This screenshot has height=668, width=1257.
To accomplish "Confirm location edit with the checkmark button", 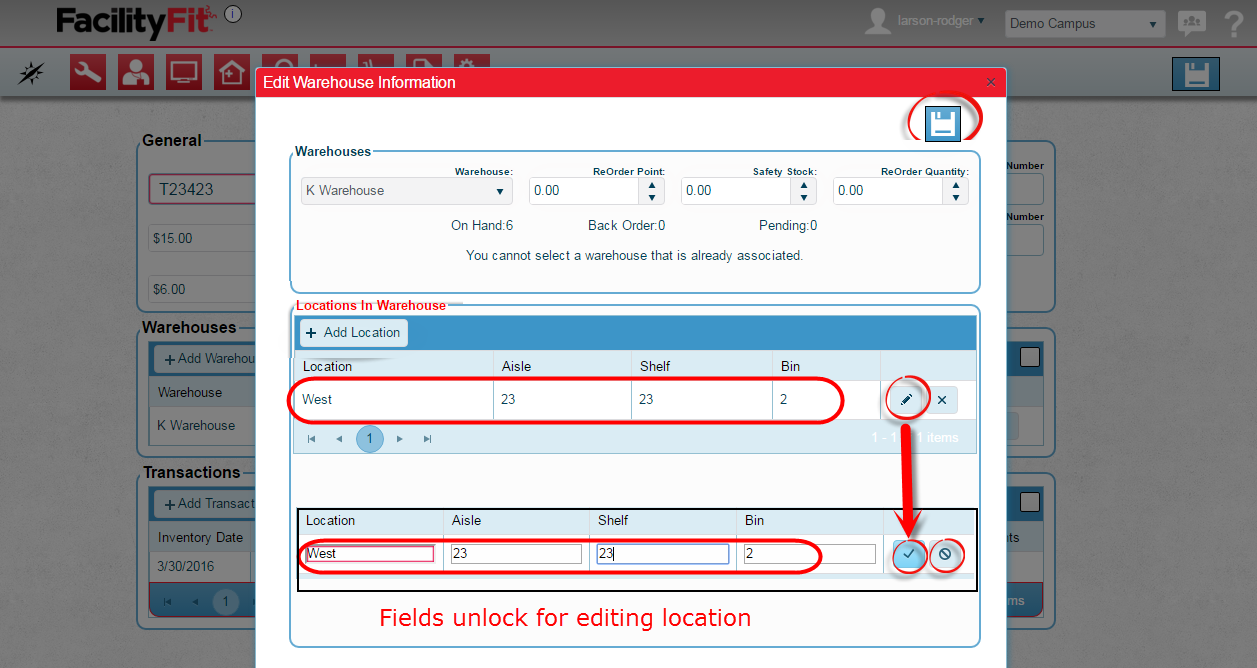I will click(909, 554).
